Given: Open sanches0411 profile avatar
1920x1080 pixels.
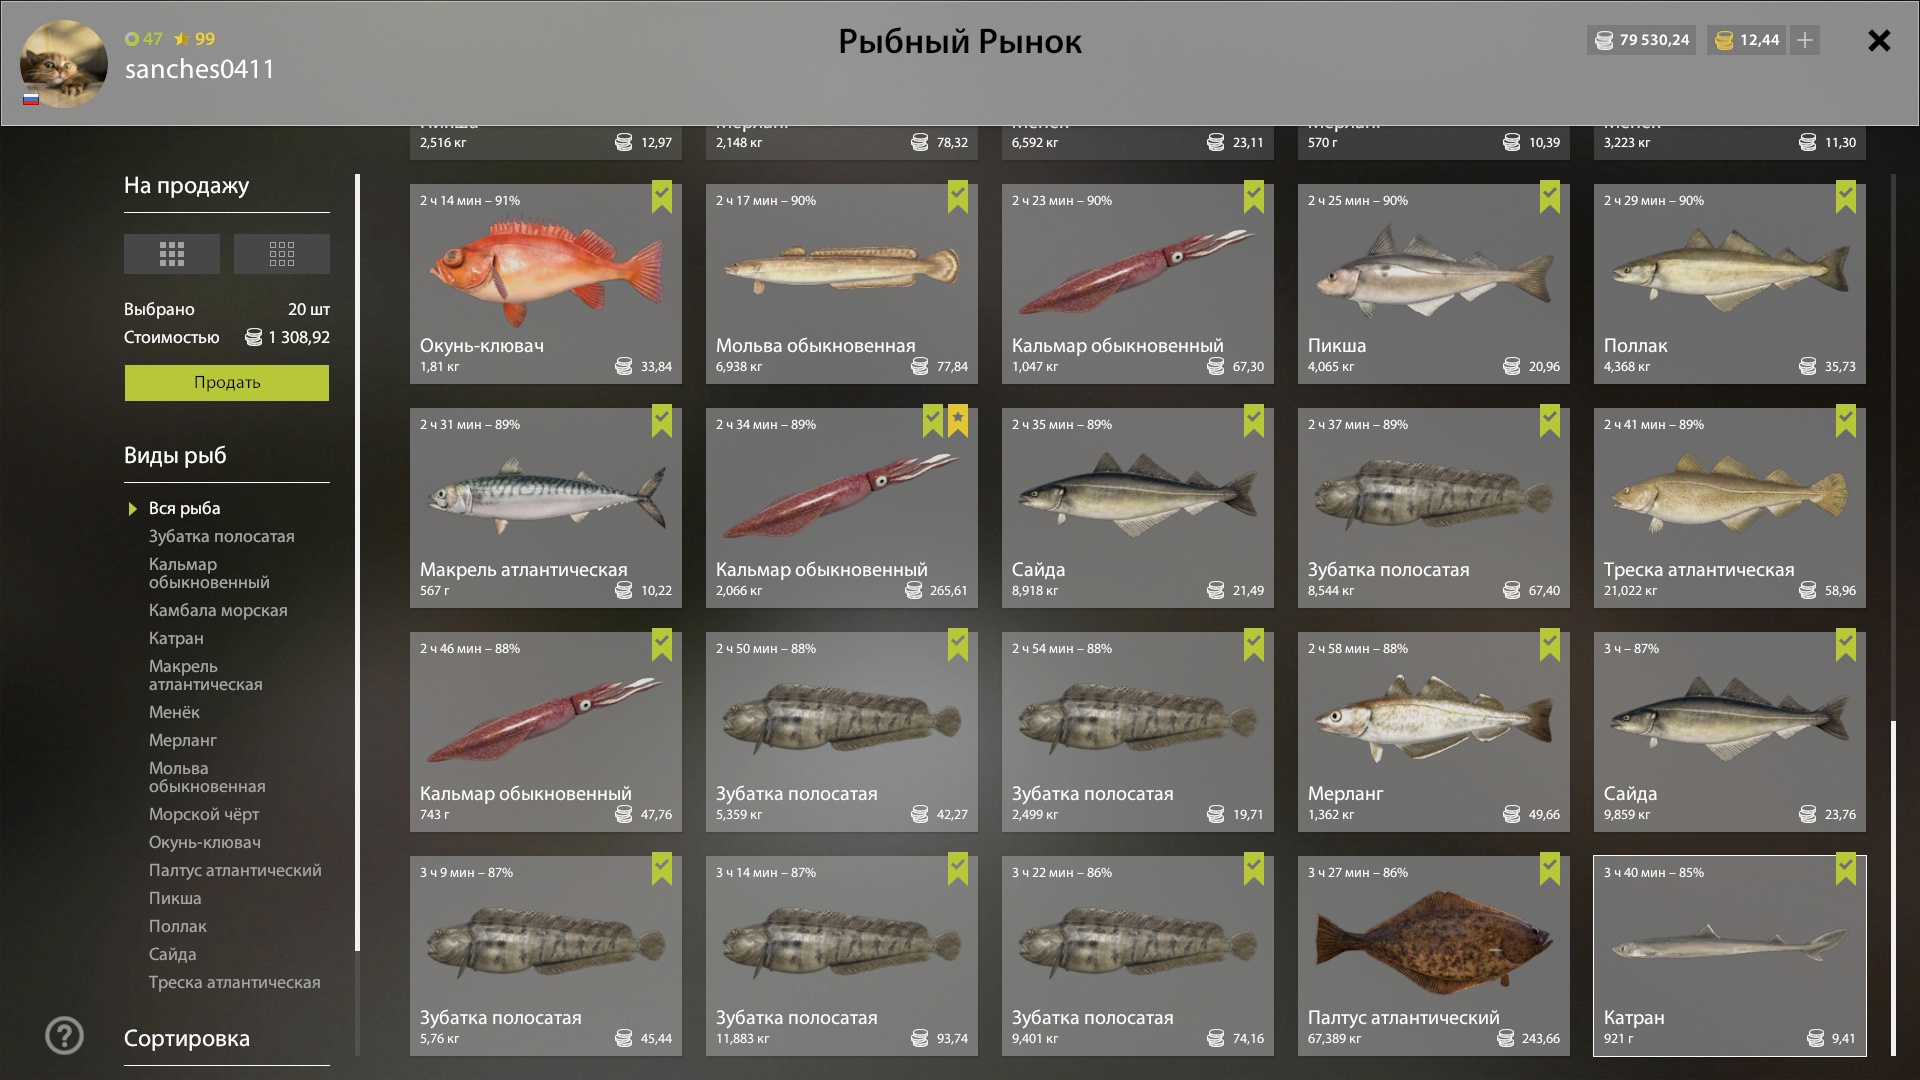Looking at the screenshot, I should point(64,64).
